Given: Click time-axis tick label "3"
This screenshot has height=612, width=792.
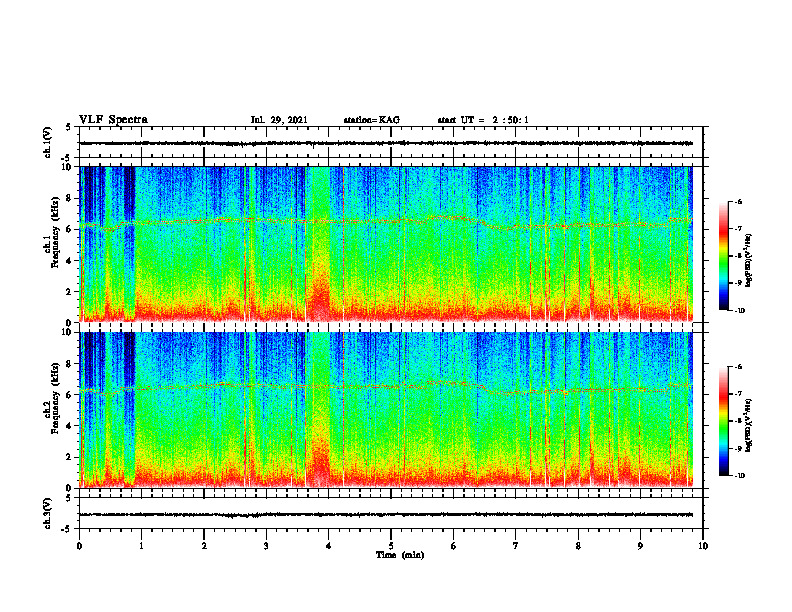Looking at the screenshot, I should pyautogui.click(x=266, y=546).
